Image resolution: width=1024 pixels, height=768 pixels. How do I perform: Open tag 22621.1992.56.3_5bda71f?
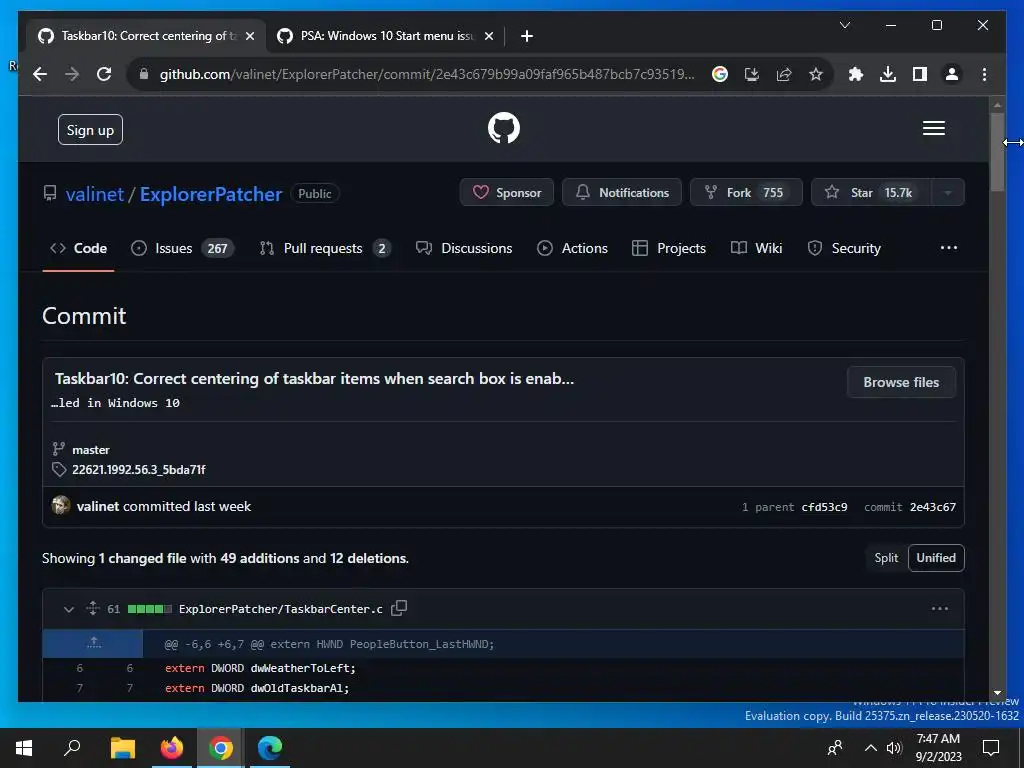point(138,470)
